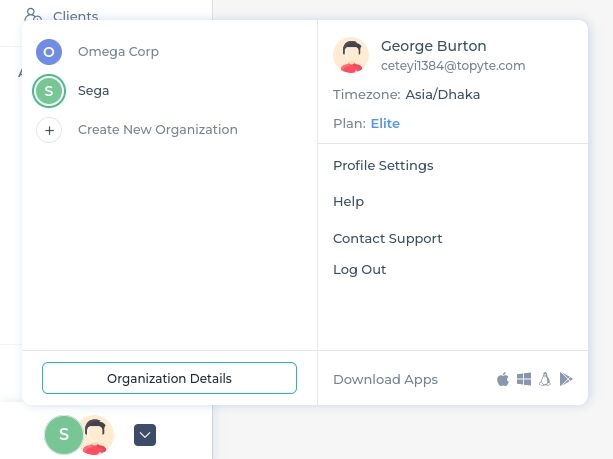Click the Organization Details button
Image resolution: width=613 pixels, height=459 pixels.
click(169, 378)
